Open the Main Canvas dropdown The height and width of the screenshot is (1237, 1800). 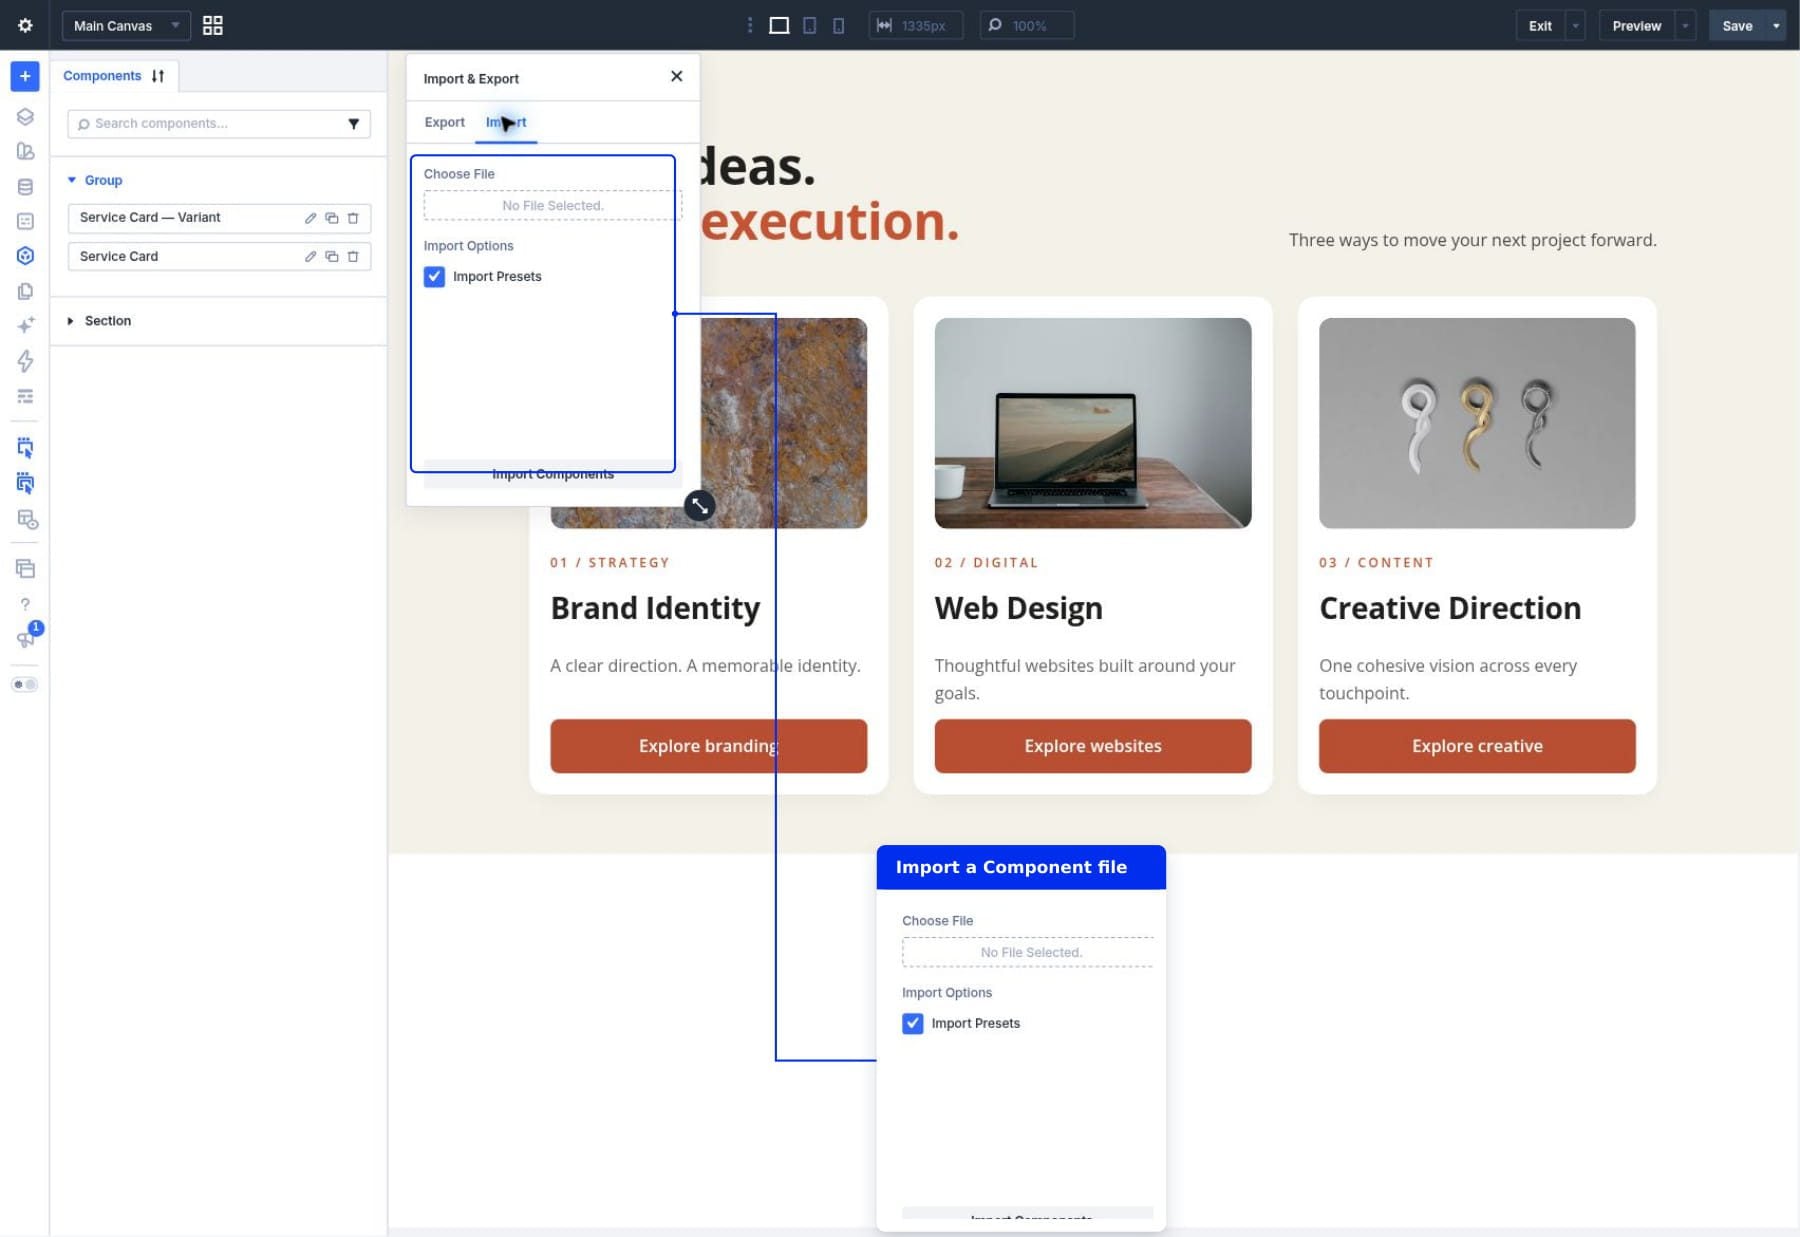tap(126, 25)
